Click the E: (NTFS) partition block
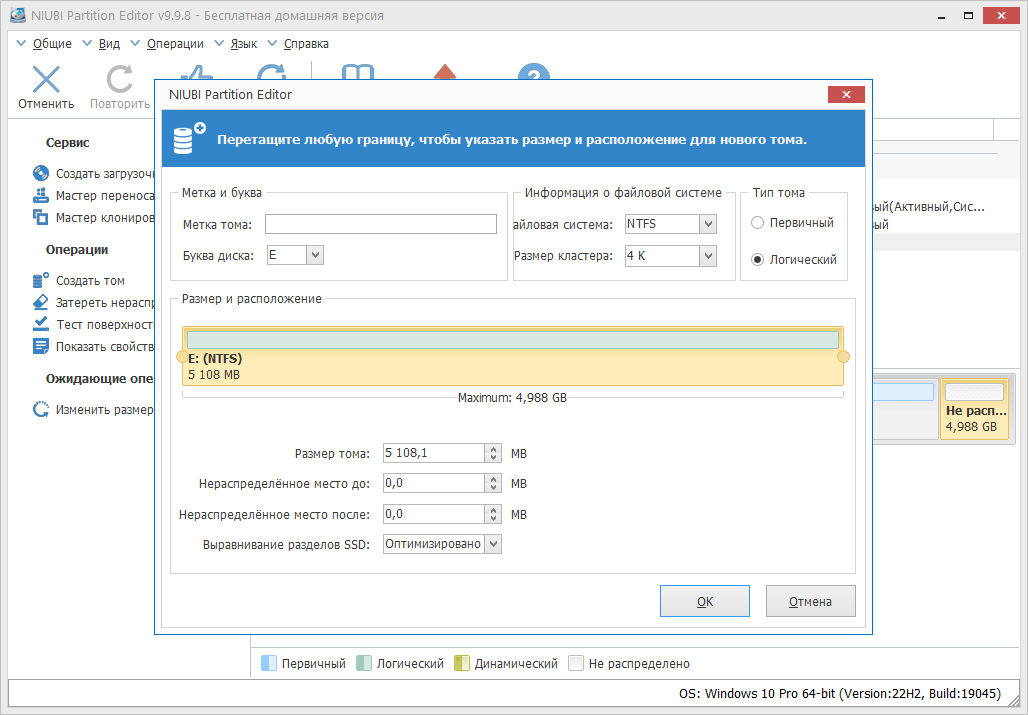 513,357
